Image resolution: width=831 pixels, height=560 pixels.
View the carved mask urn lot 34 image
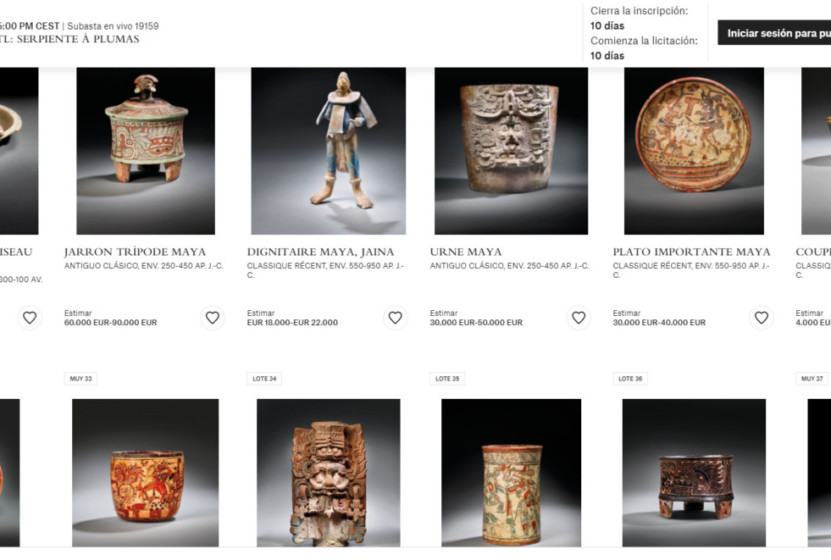coord(329,473)
